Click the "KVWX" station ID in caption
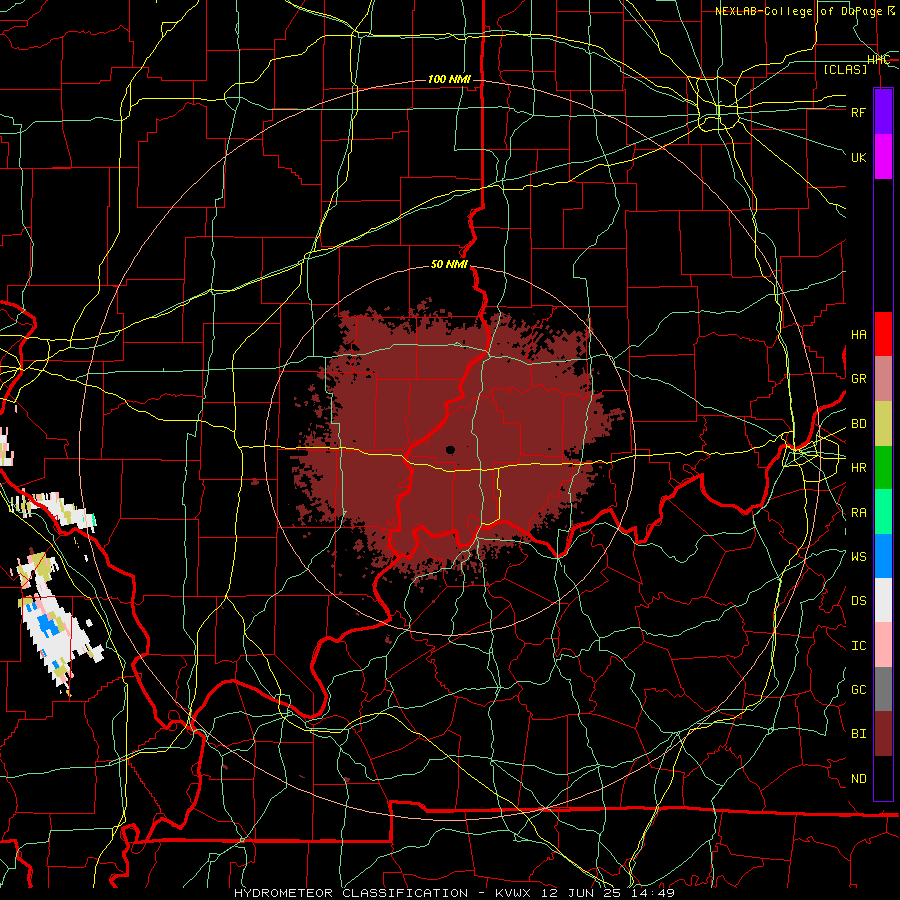The width and height of the screenshot is (900, 900). point(514,893)
